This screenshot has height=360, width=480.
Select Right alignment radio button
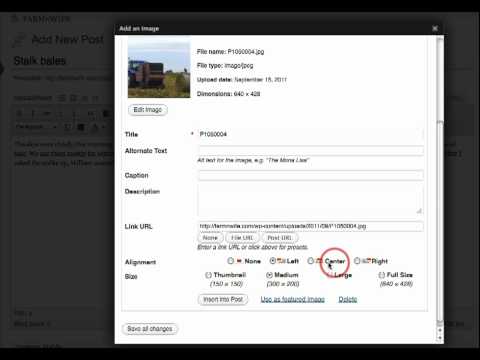pos(357,261)
